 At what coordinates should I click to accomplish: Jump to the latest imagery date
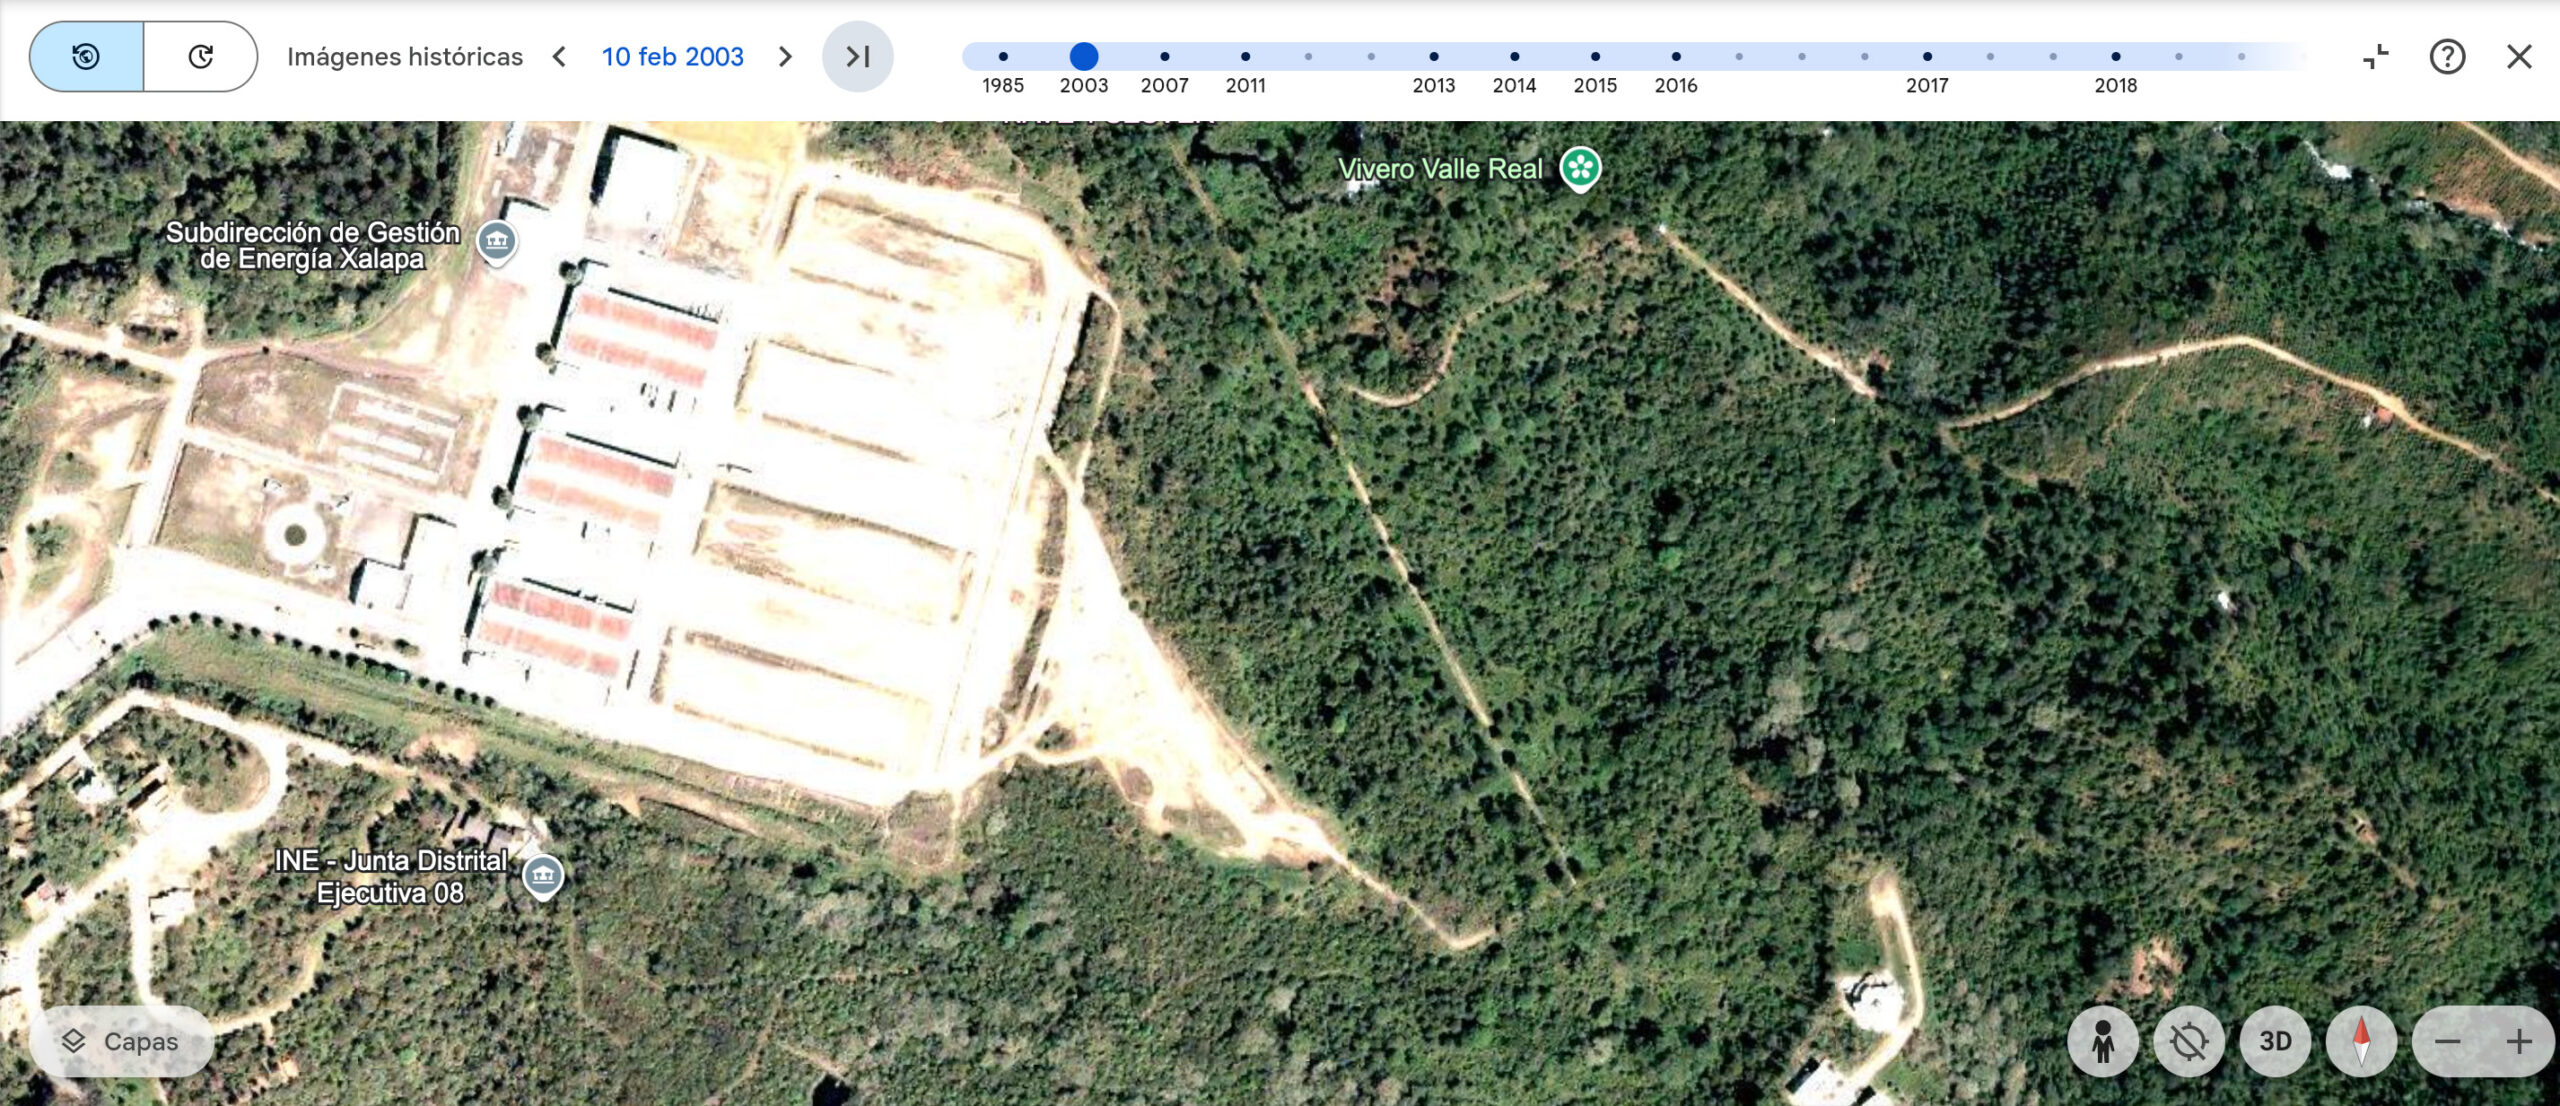(857, 57)
